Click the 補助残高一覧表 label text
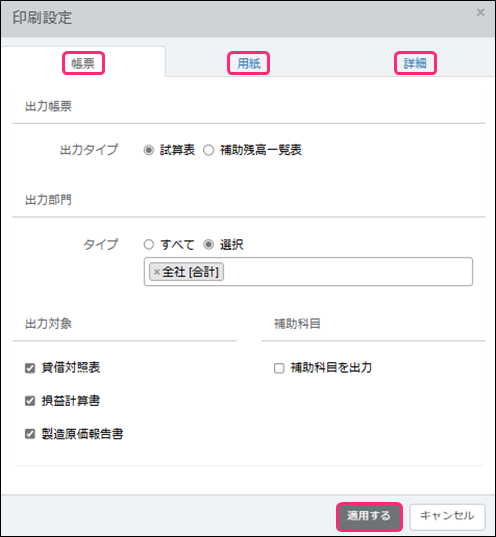This screenshot has height=537, width=496. [x=261, y=150]
